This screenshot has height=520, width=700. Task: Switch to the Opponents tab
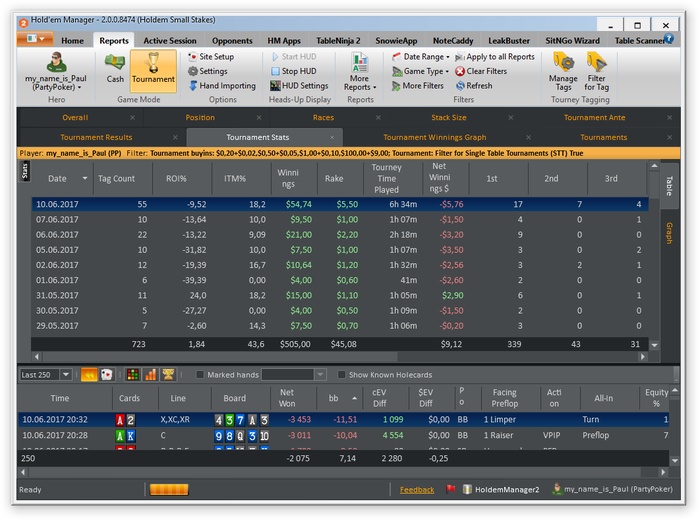(232, 41)
